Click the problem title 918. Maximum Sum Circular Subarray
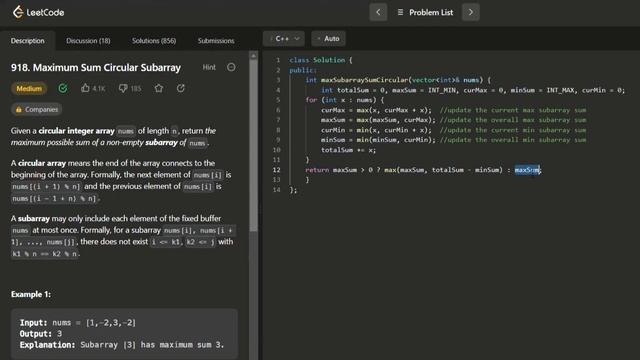 coord(96,68)
